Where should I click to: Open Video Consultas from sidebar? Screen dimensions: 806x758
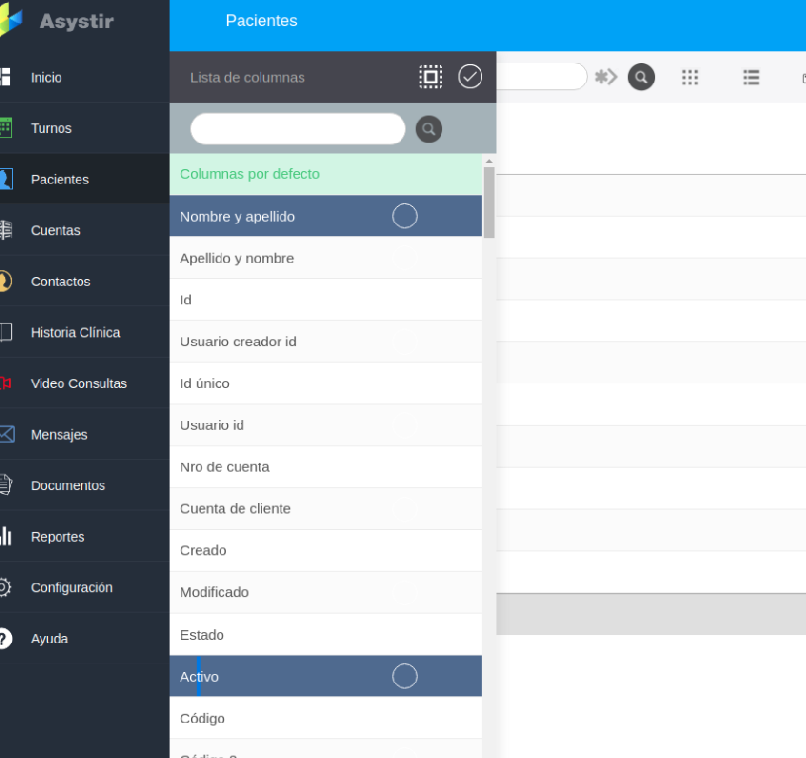78,384
